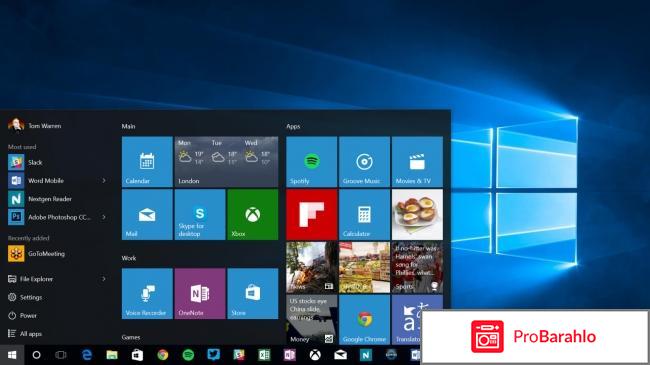Click the Main group heading
Viewport: 650px width, 365px height.
tap(129, 126)
